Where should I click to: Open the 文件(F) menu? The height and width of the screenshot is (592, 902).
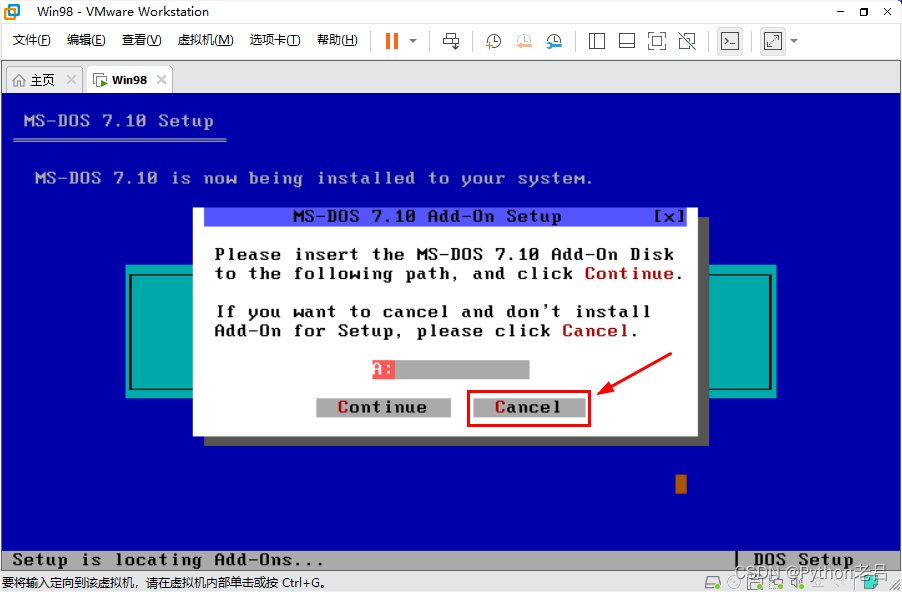pos(32,40)
